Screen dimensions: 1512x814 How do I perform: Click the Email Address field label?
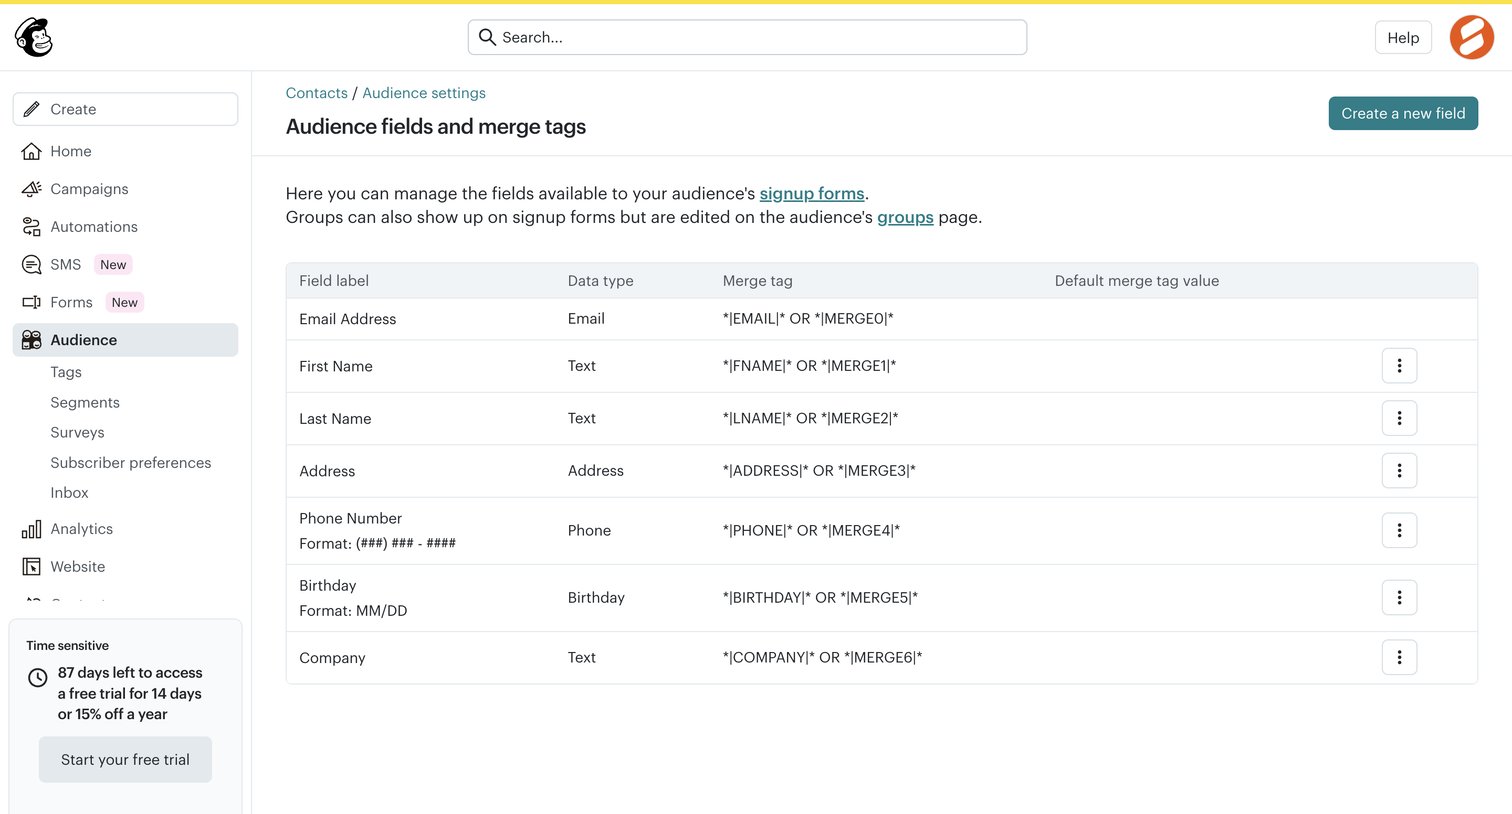coord(348,319)
